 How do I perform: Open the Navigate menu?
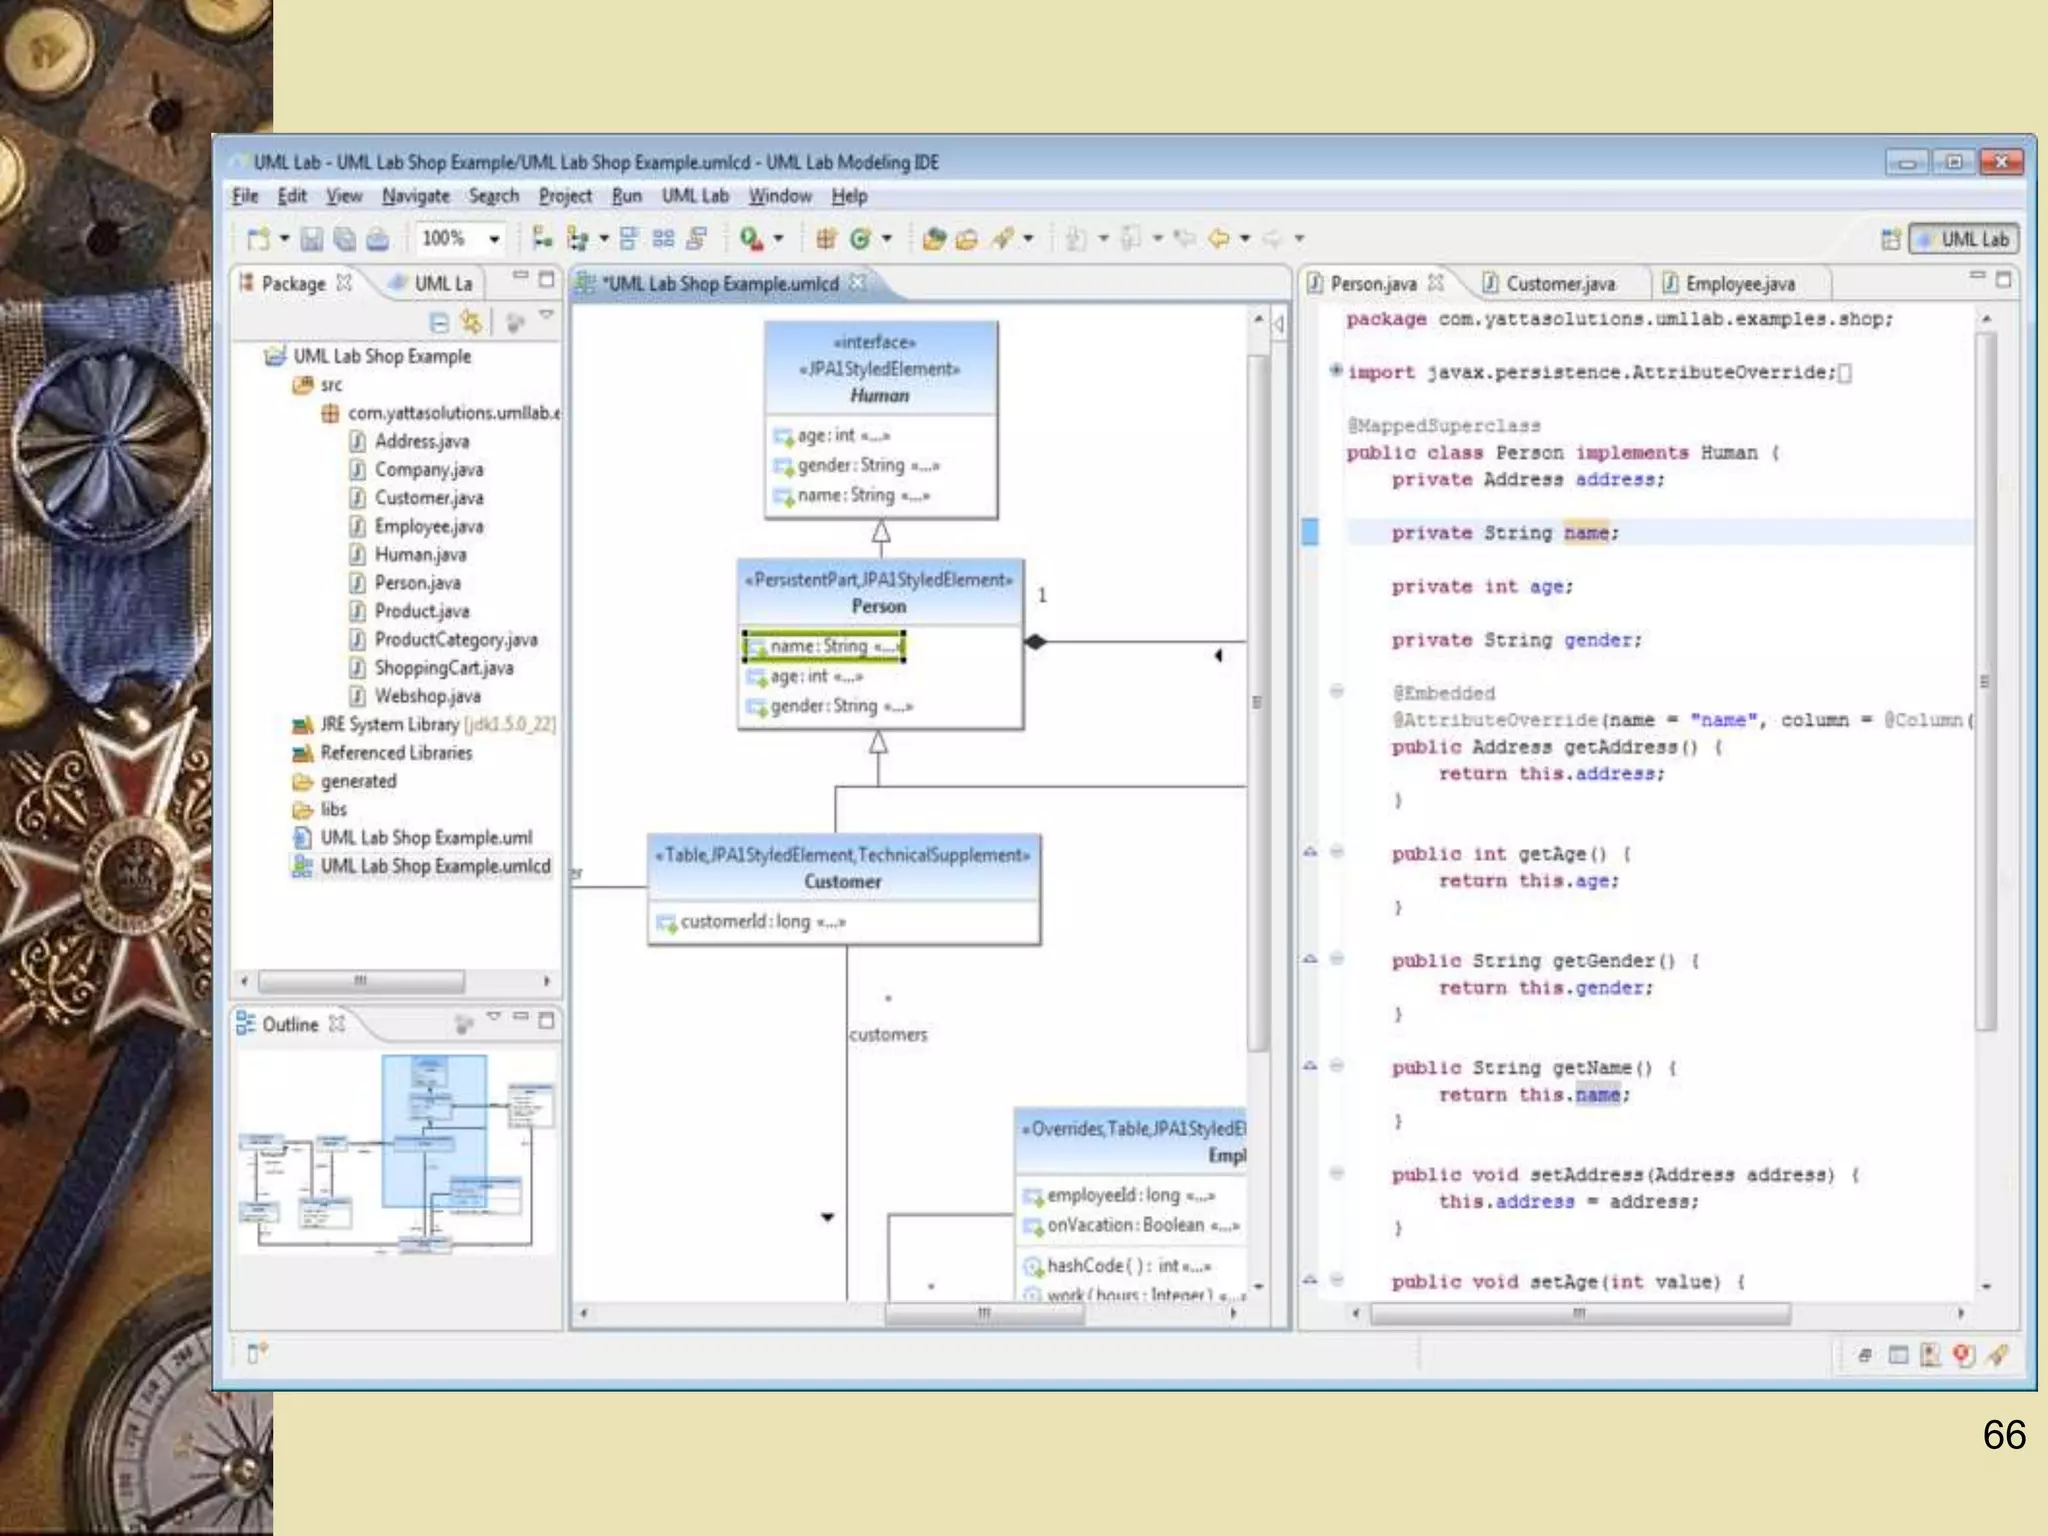point(415,196)
